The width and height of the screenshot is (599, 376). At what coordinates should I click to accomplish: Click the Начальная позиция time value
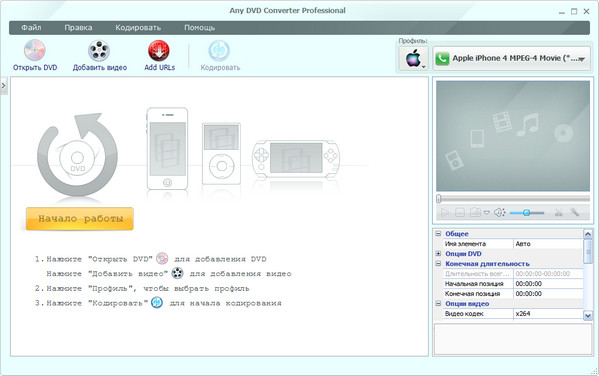pyautogui.click(x=548, y=284)
